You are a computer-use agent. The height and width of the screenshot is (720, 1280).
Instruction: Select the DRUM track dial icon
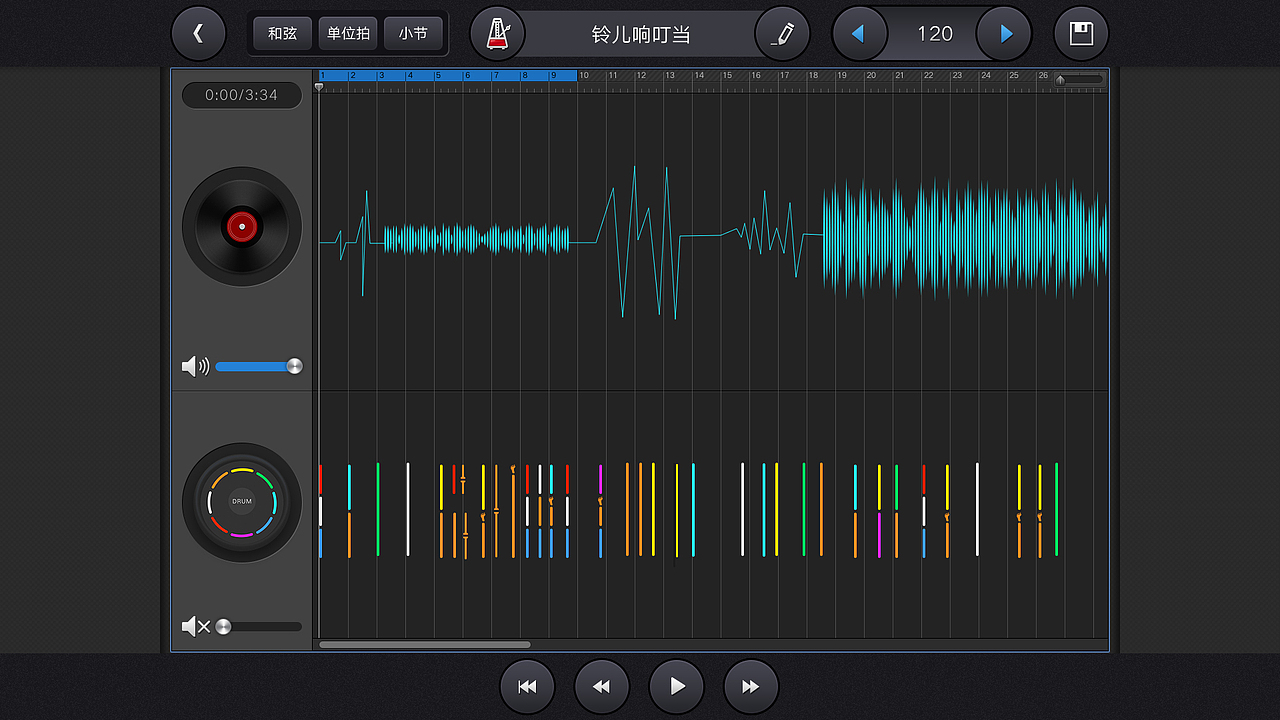(242, 502)
